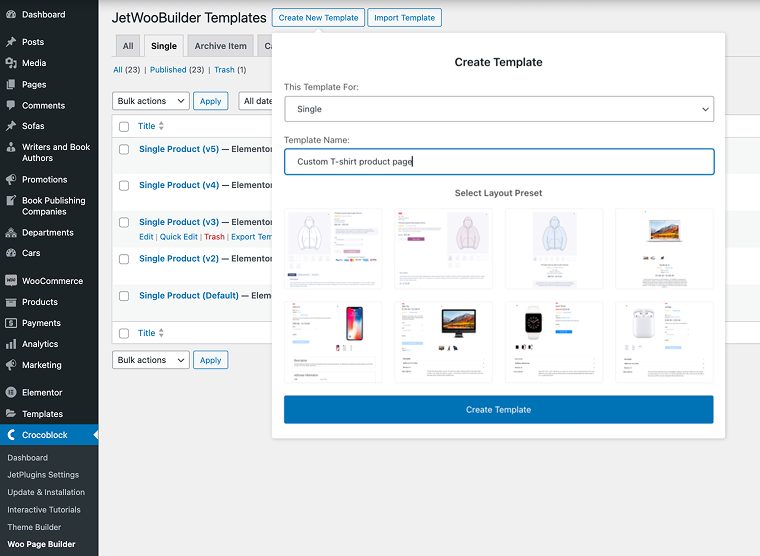Click the Writers and Book Authors icon
This screenshot has height=556, width=760.
[x=11, y=147]
